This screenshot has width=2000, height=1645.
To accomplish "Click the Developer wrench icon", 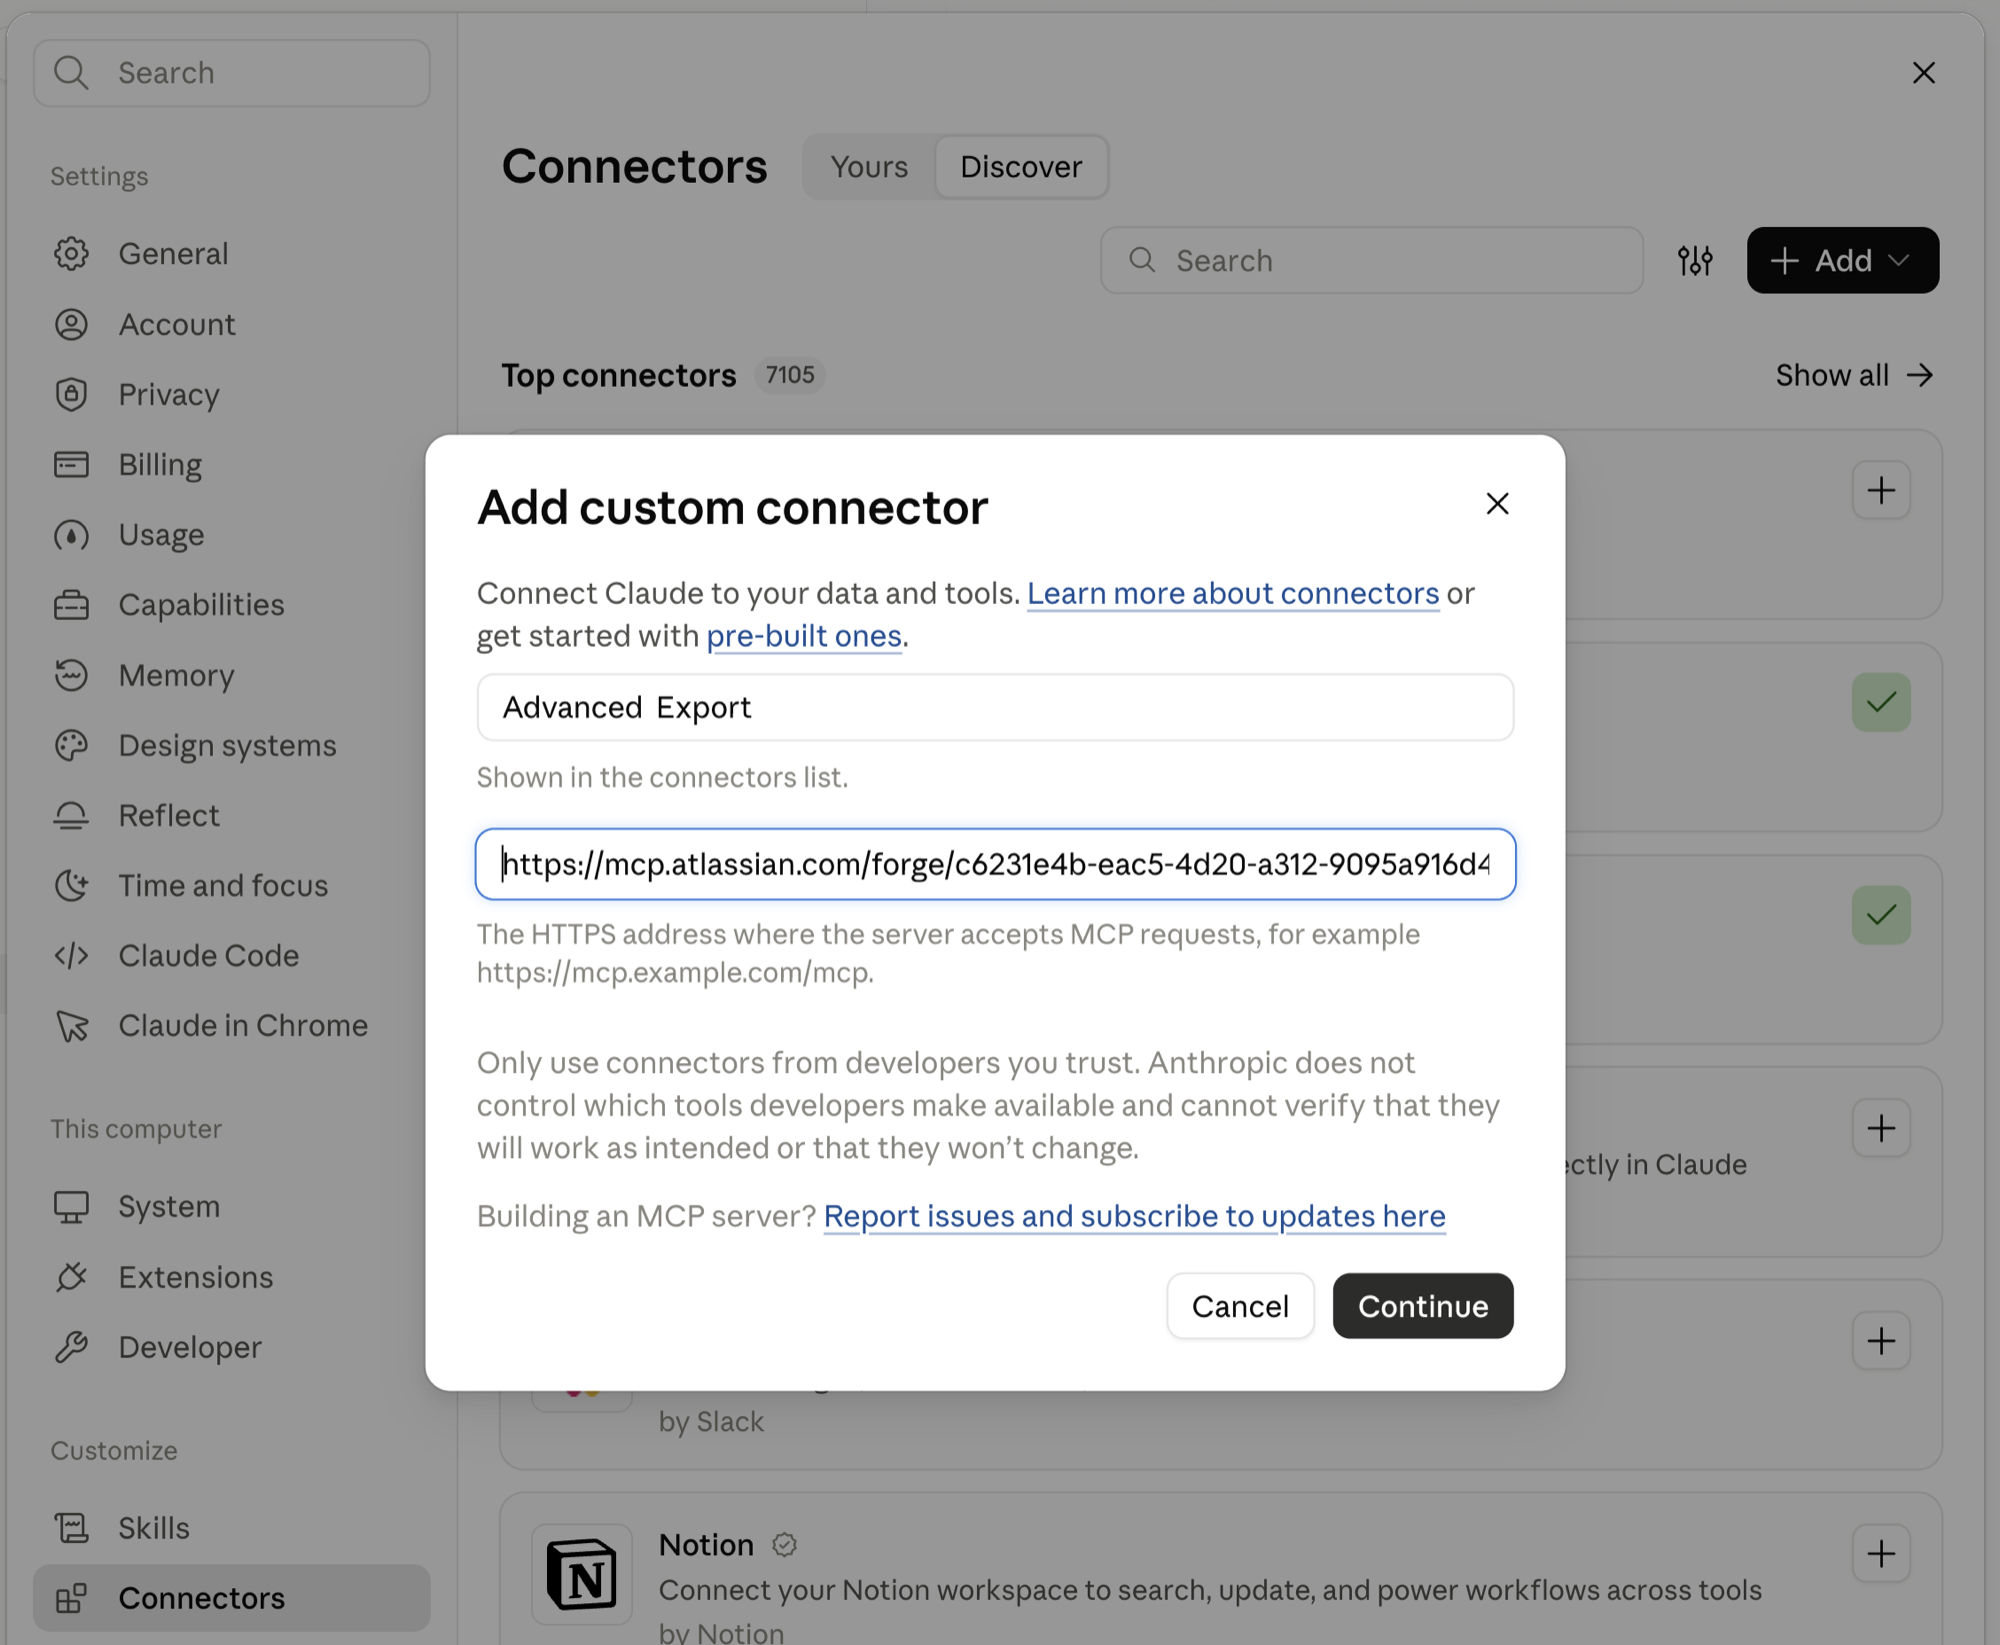I will 71,1347.
